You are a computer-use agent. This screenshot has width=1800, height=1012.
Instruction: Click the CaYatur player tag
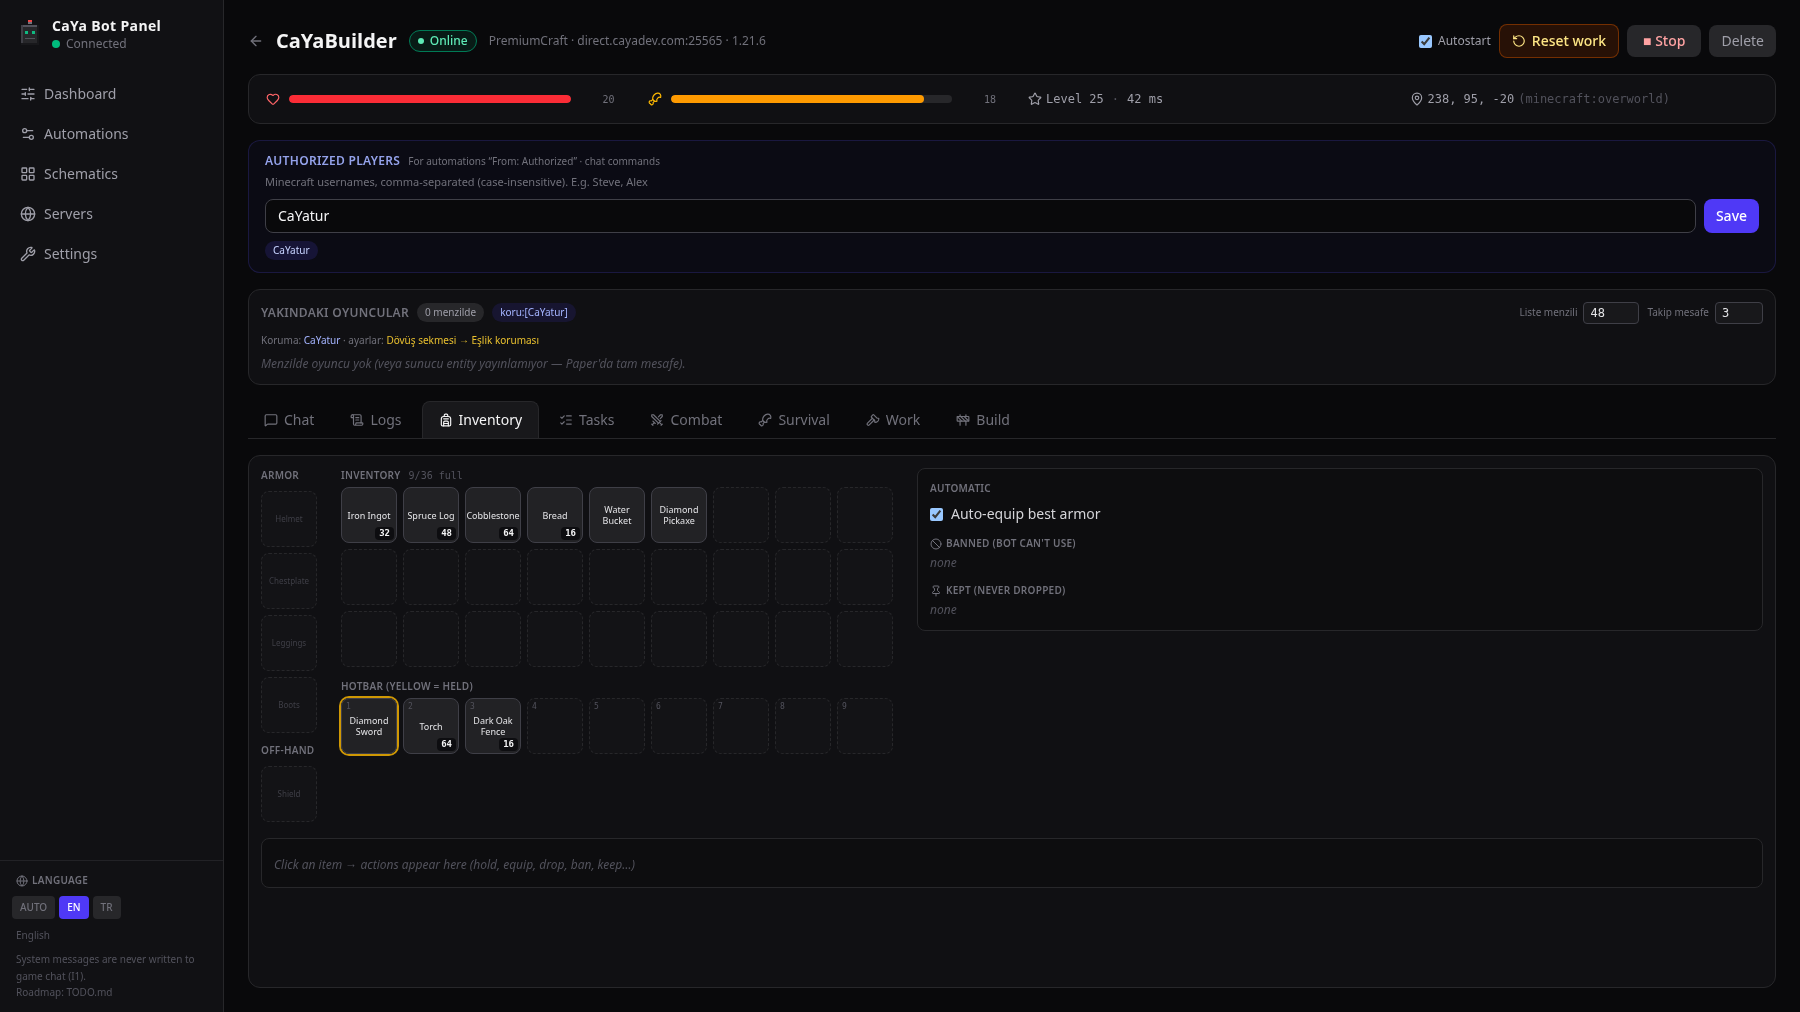pyautogui.click(x=291, y=251)
